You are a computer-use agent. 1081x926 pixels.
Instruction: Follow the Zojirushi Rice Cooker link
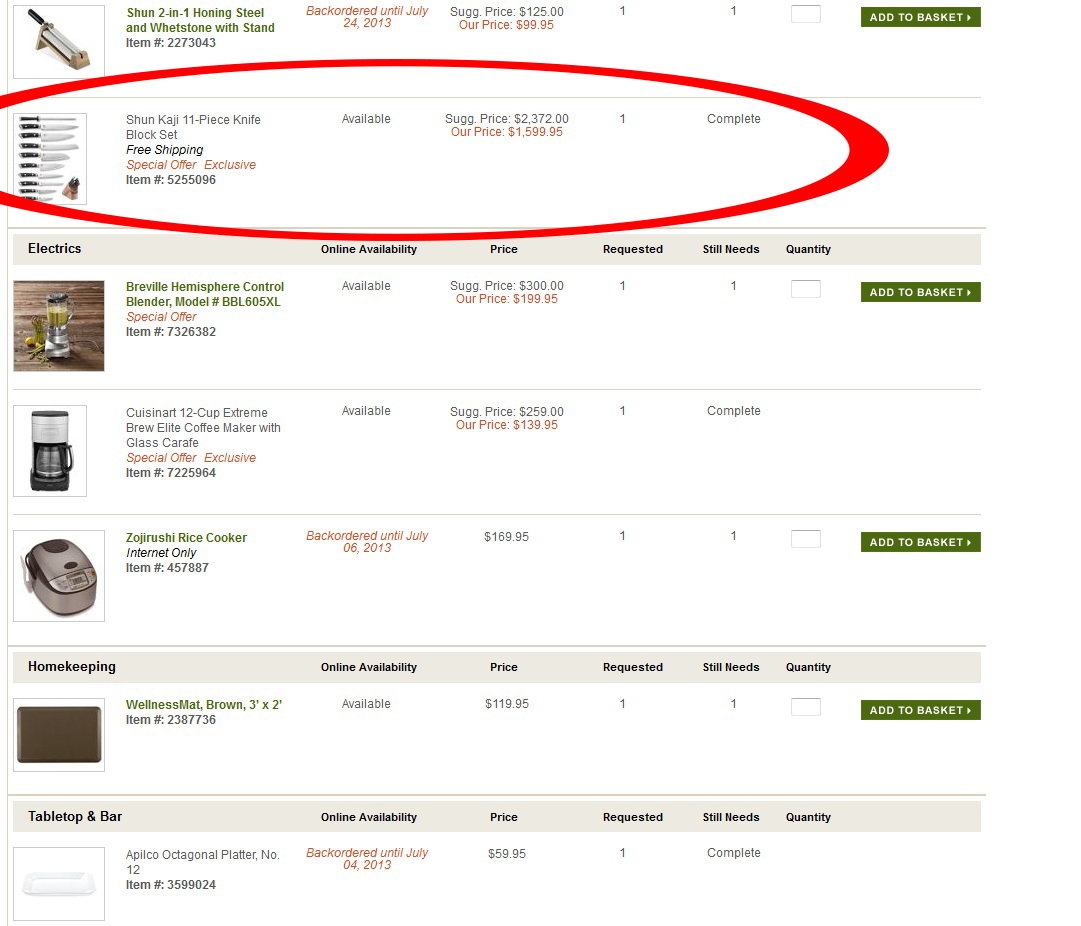pos(186,538)
